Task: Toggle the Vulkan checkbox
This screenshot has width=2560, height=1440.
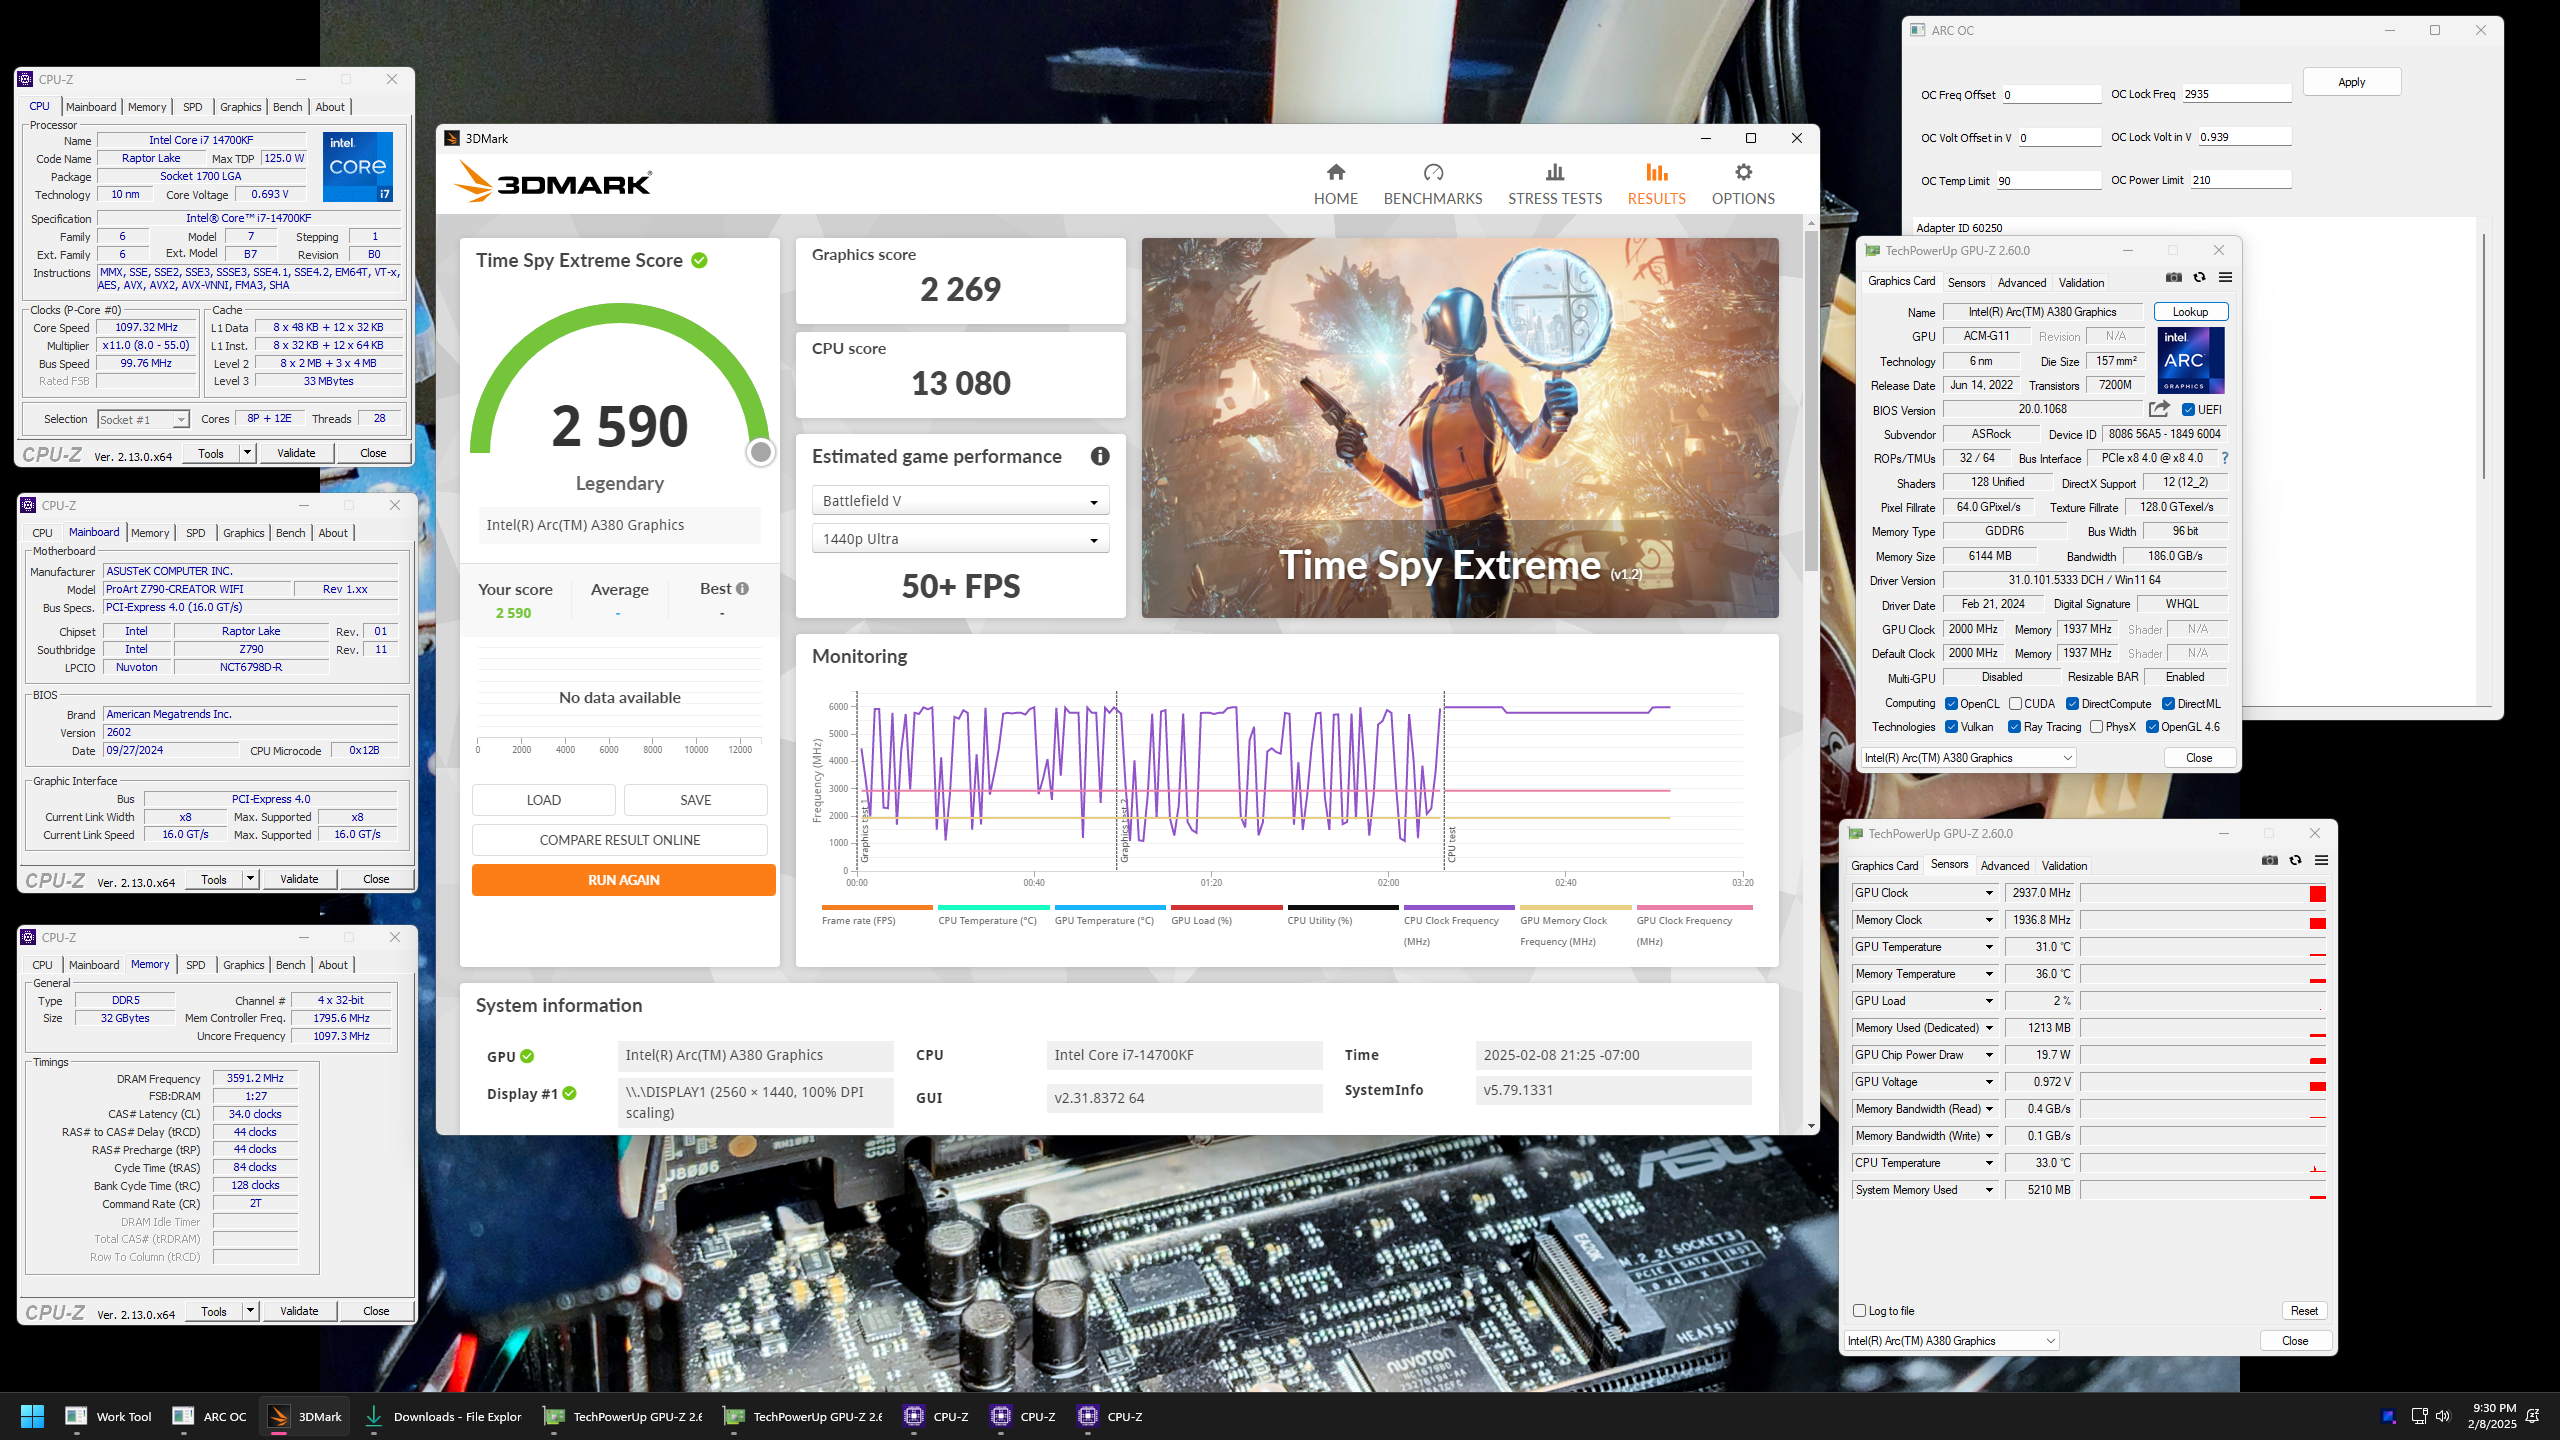Action: coord(1951,727)
